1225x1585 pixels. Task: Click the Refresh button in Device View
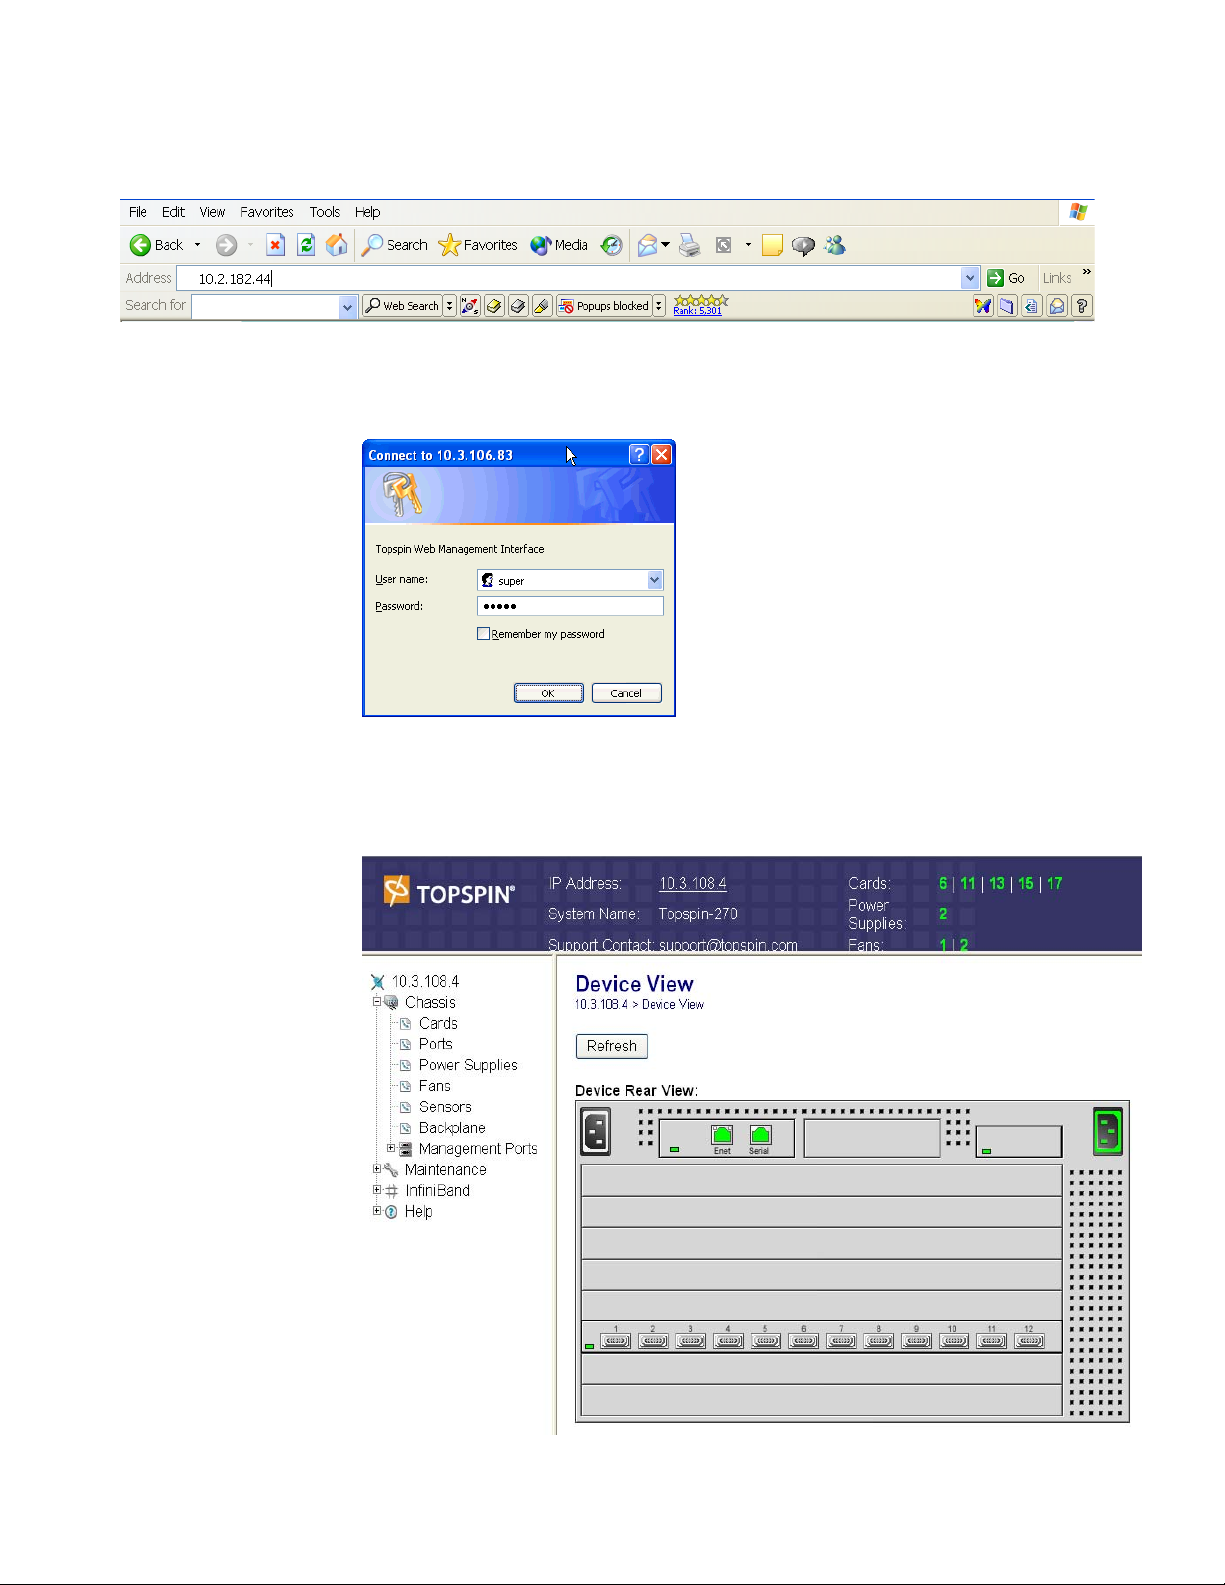tap(612, 1046)
